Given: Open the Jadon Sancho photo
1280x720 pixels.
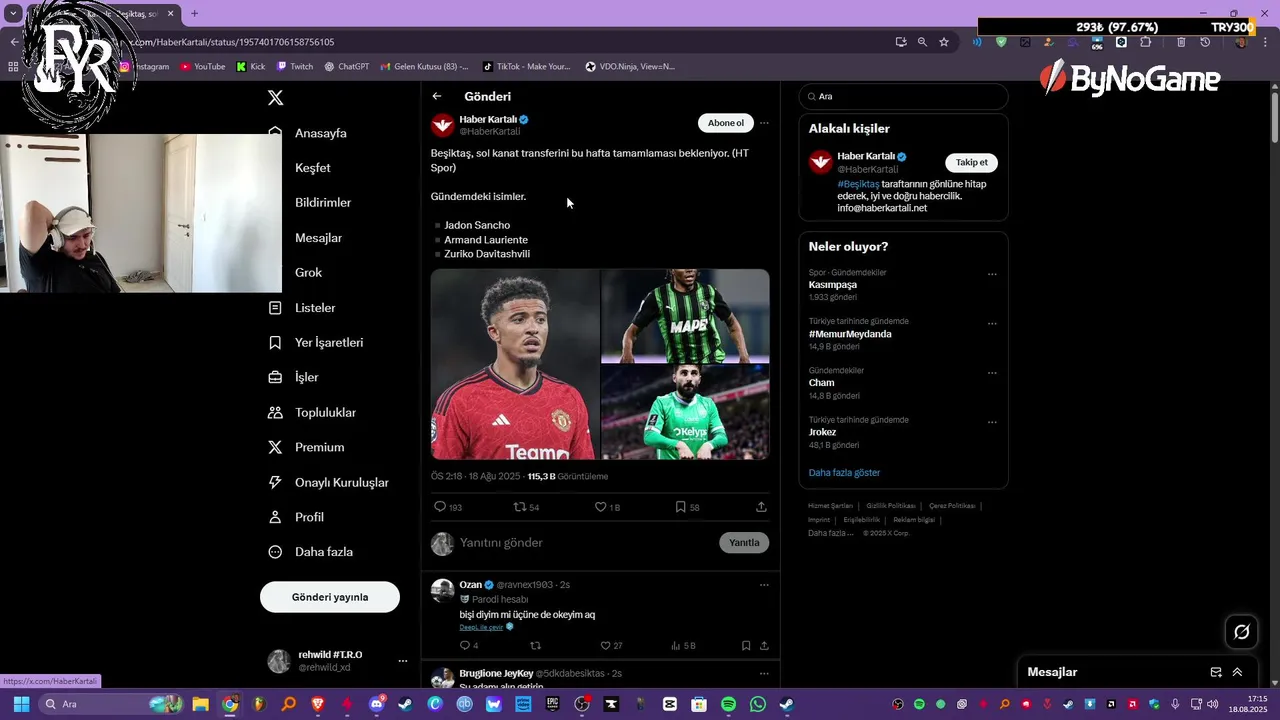Looking at the screenshot, I should click(x=515, y=364).
